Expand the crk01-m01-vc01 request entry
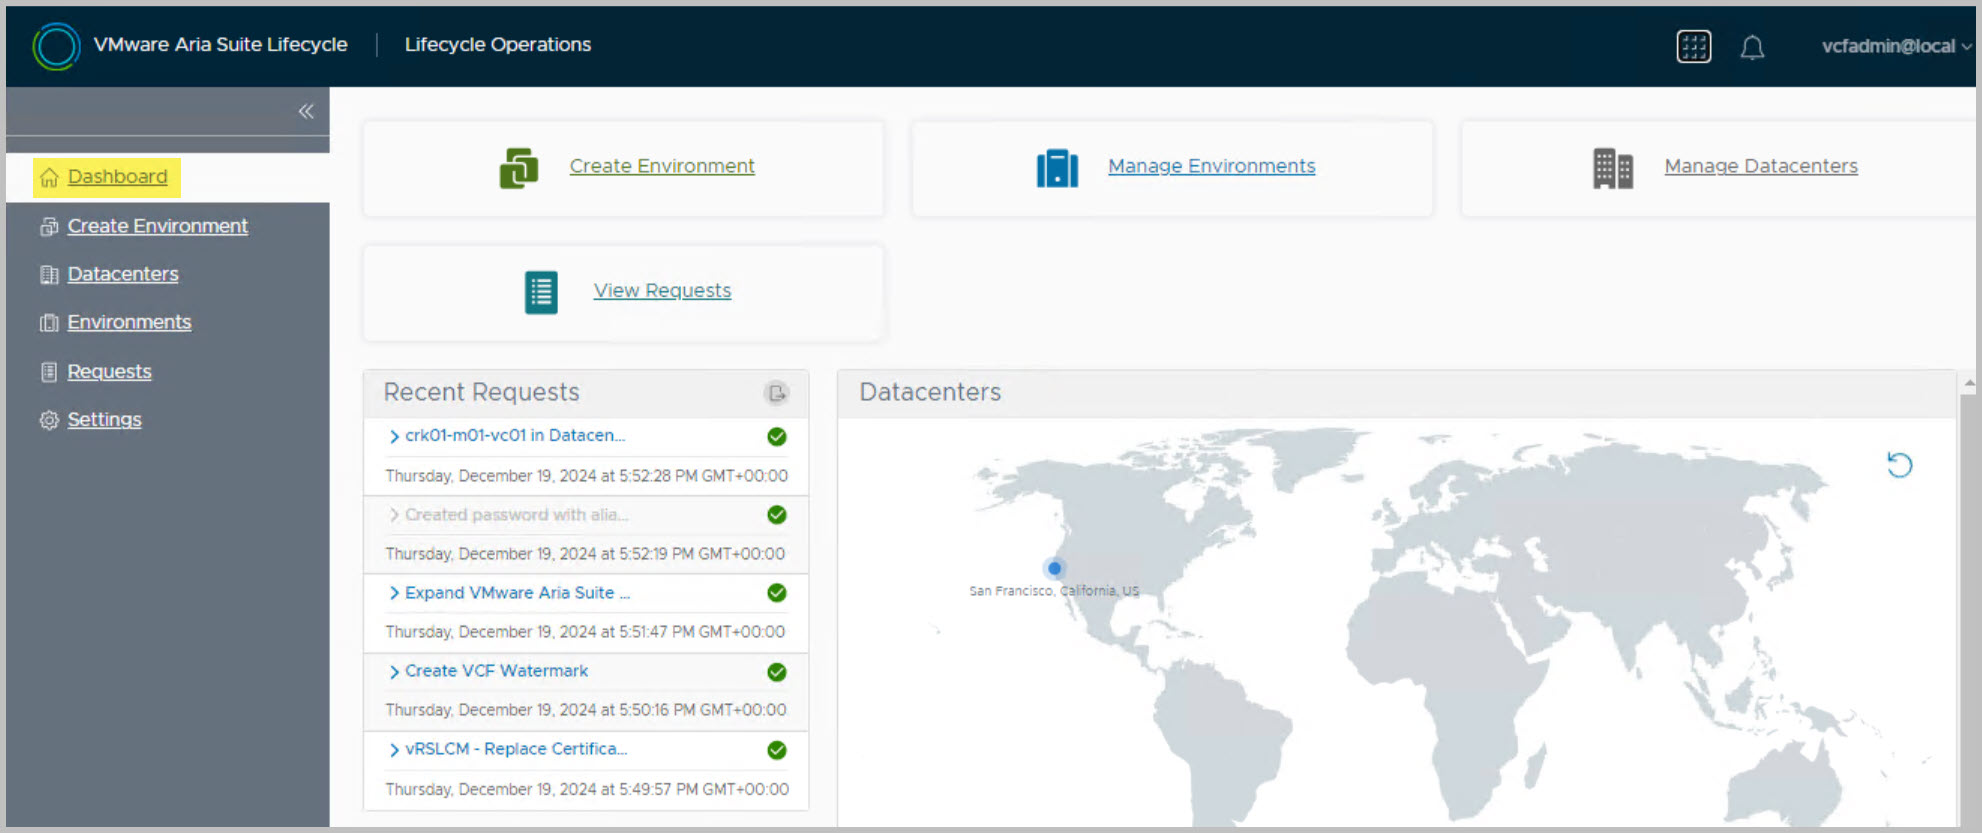 point(394,436)
